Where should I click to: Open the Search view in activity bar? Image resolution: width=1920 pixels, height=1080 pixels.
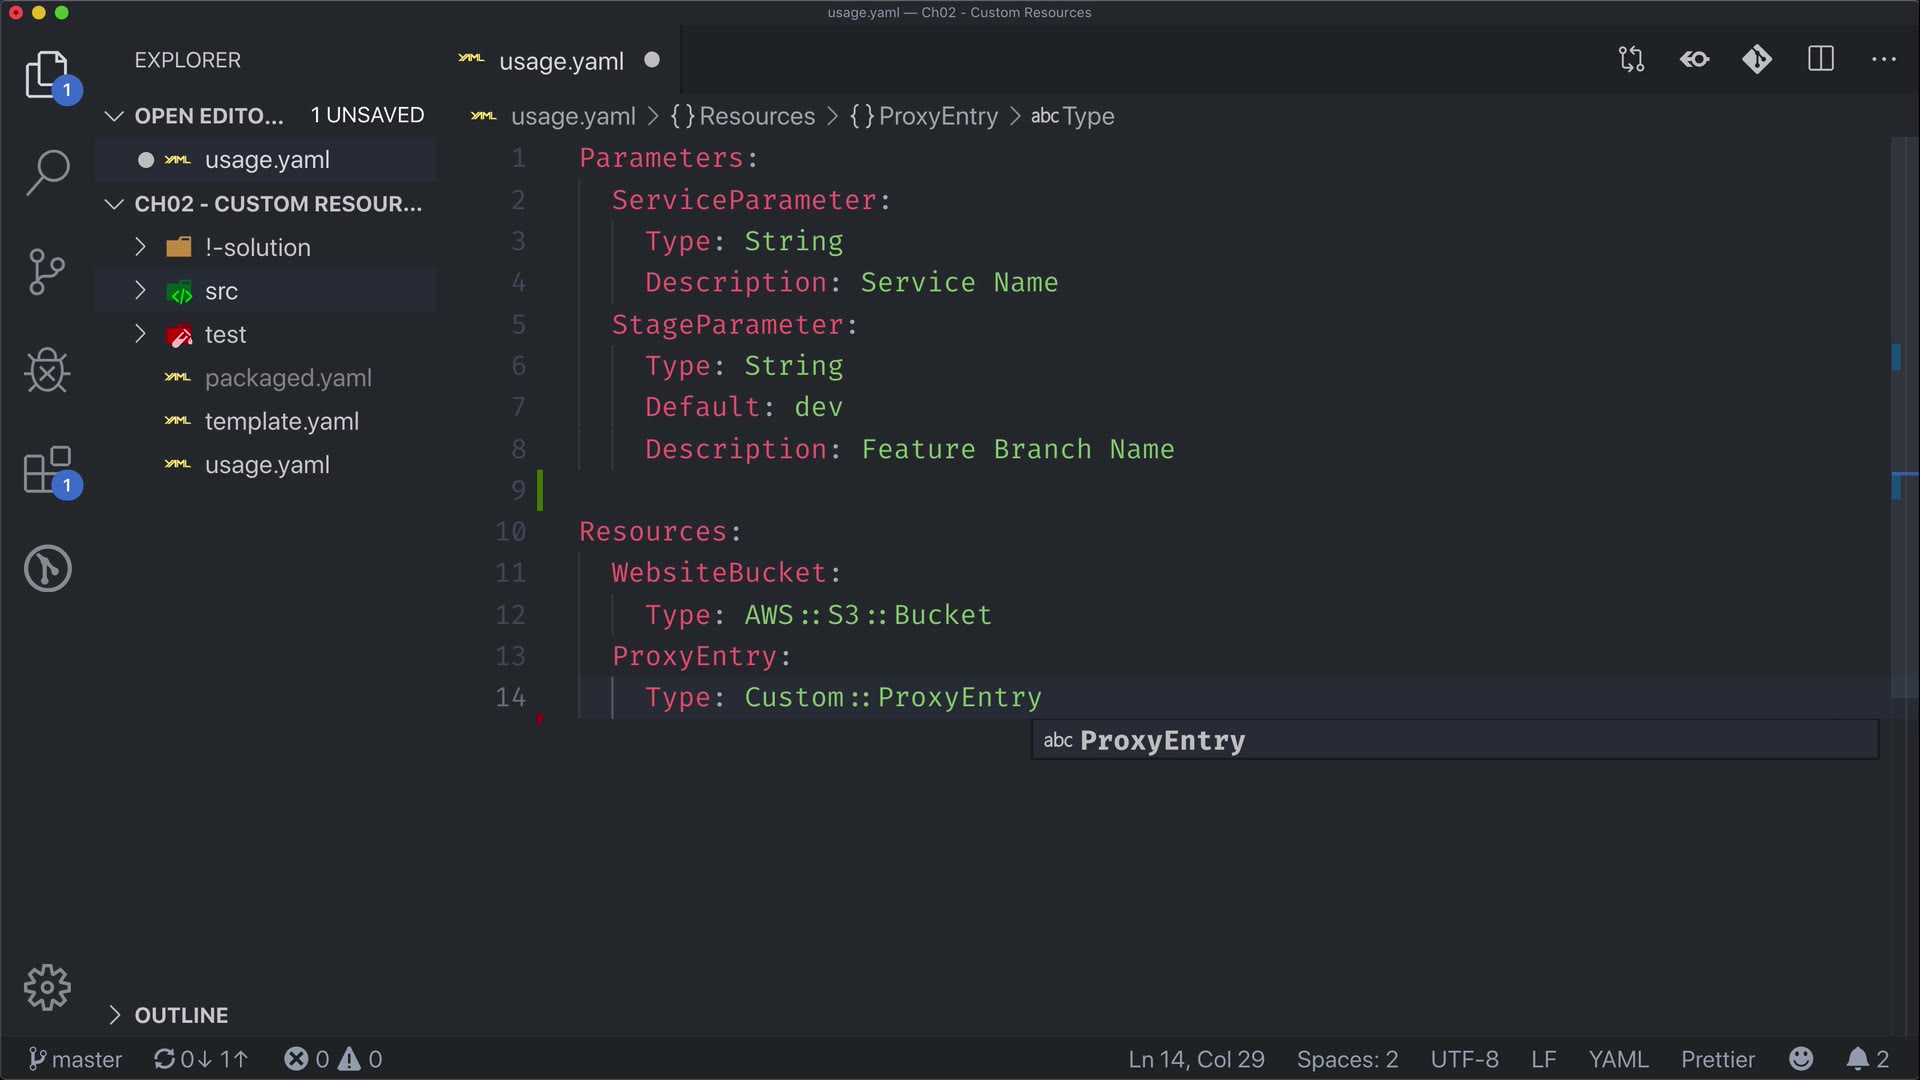click(47, 173)
